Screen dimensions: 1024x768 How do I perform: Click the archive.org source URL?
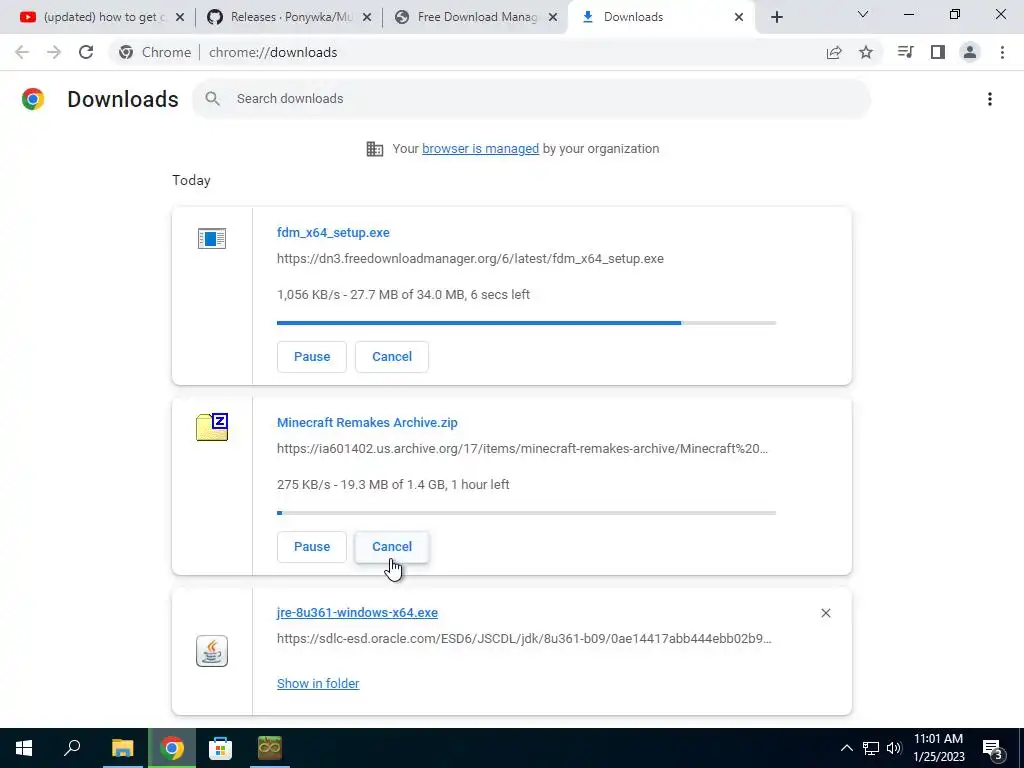pos(522,449)
